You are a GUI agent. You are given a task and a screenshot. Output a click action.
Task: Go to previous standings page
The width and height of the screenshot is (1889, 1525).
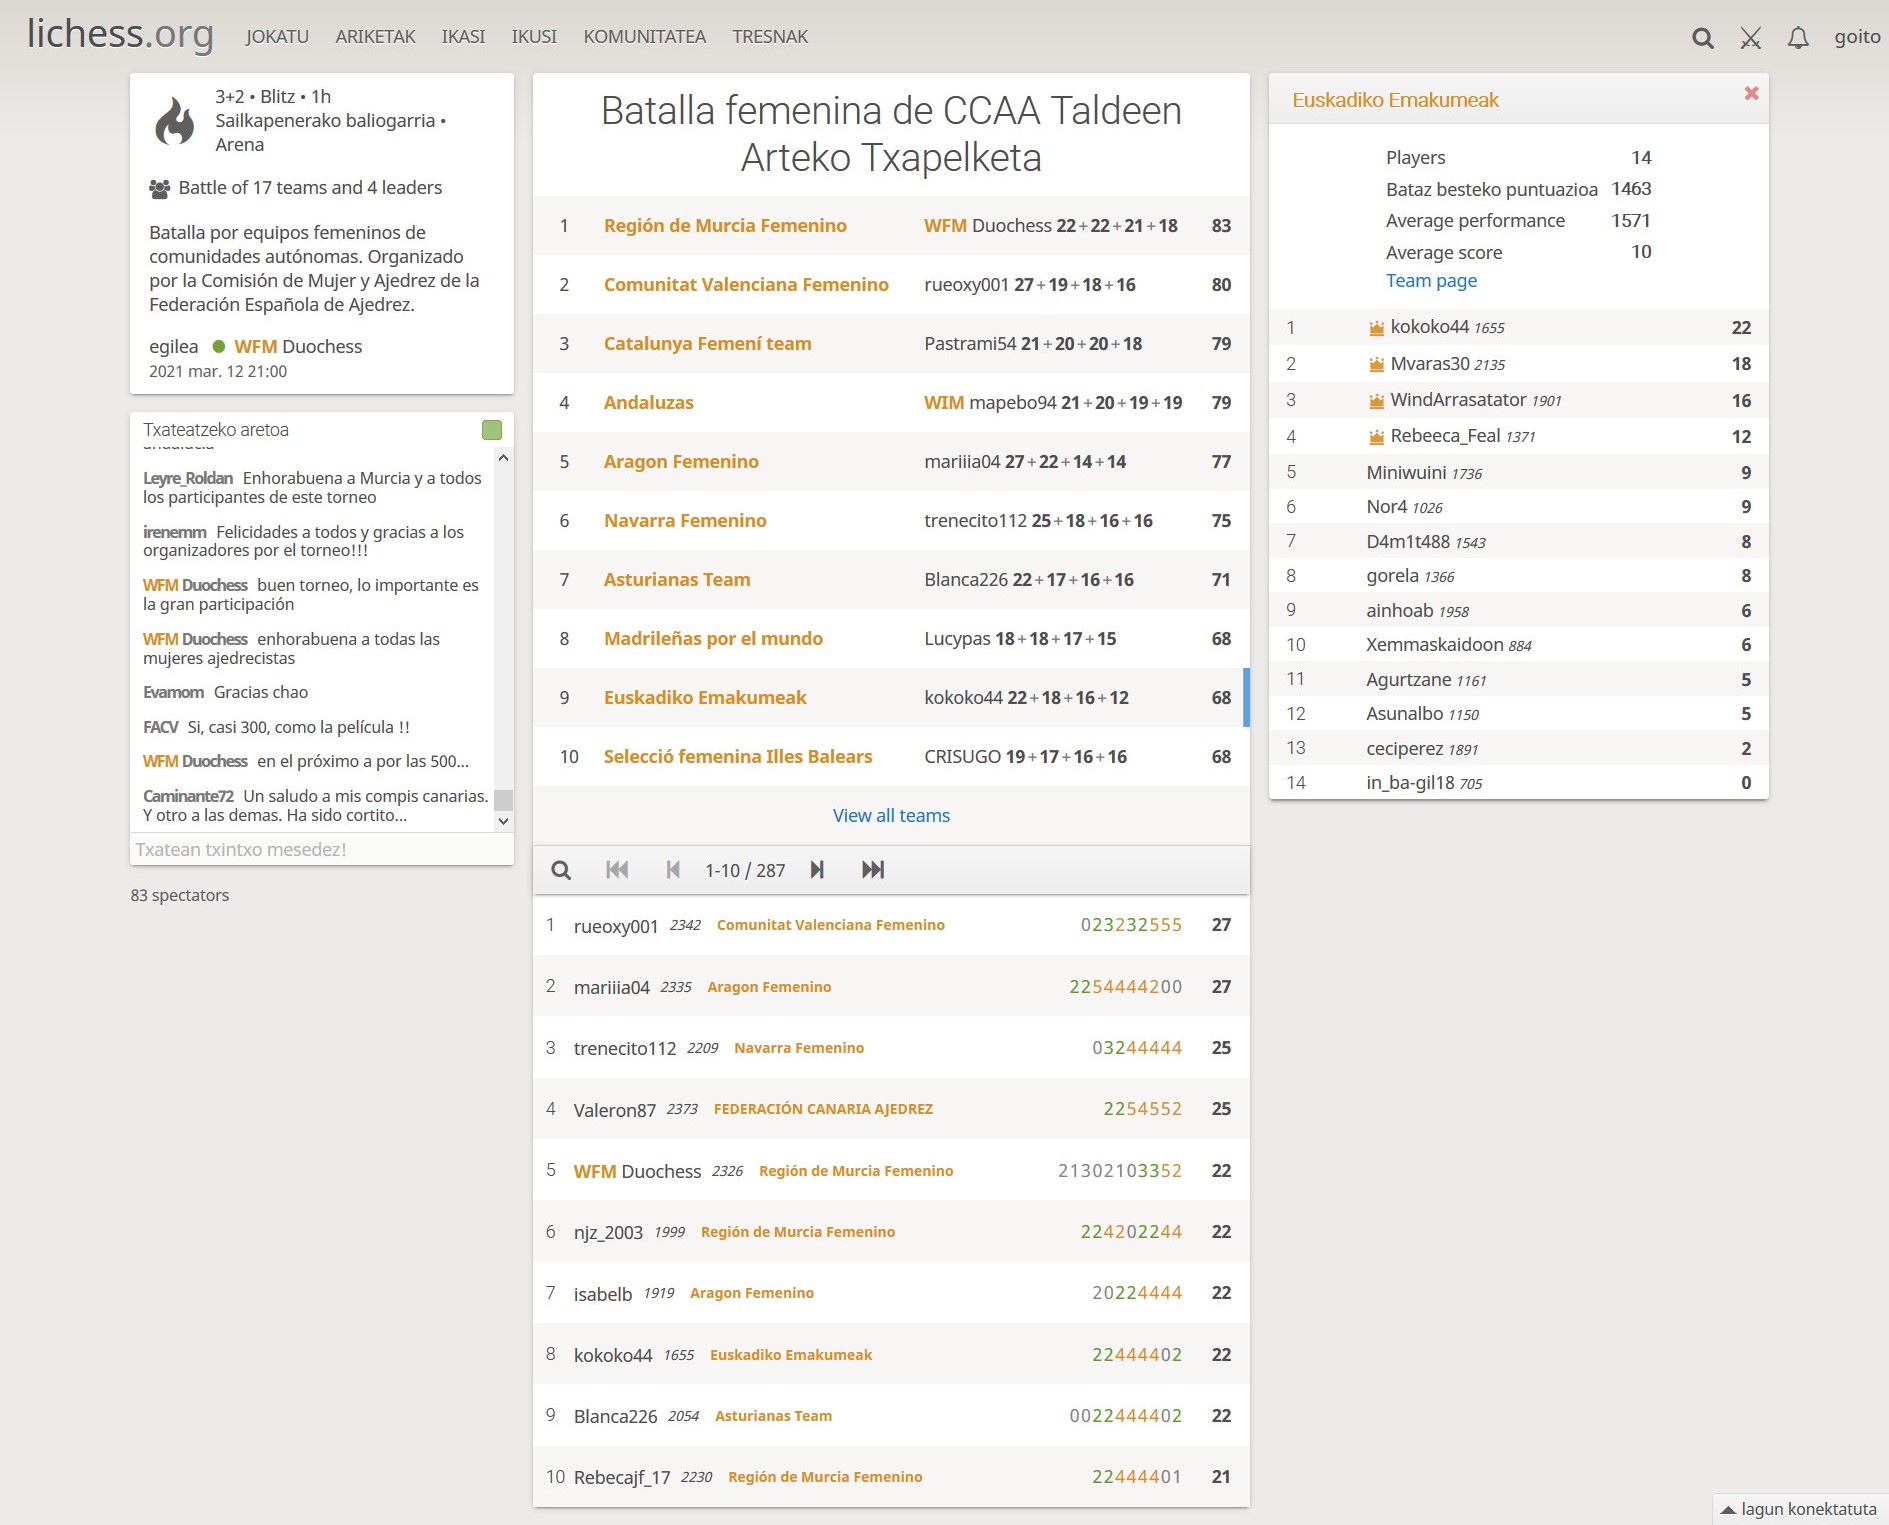673,870
